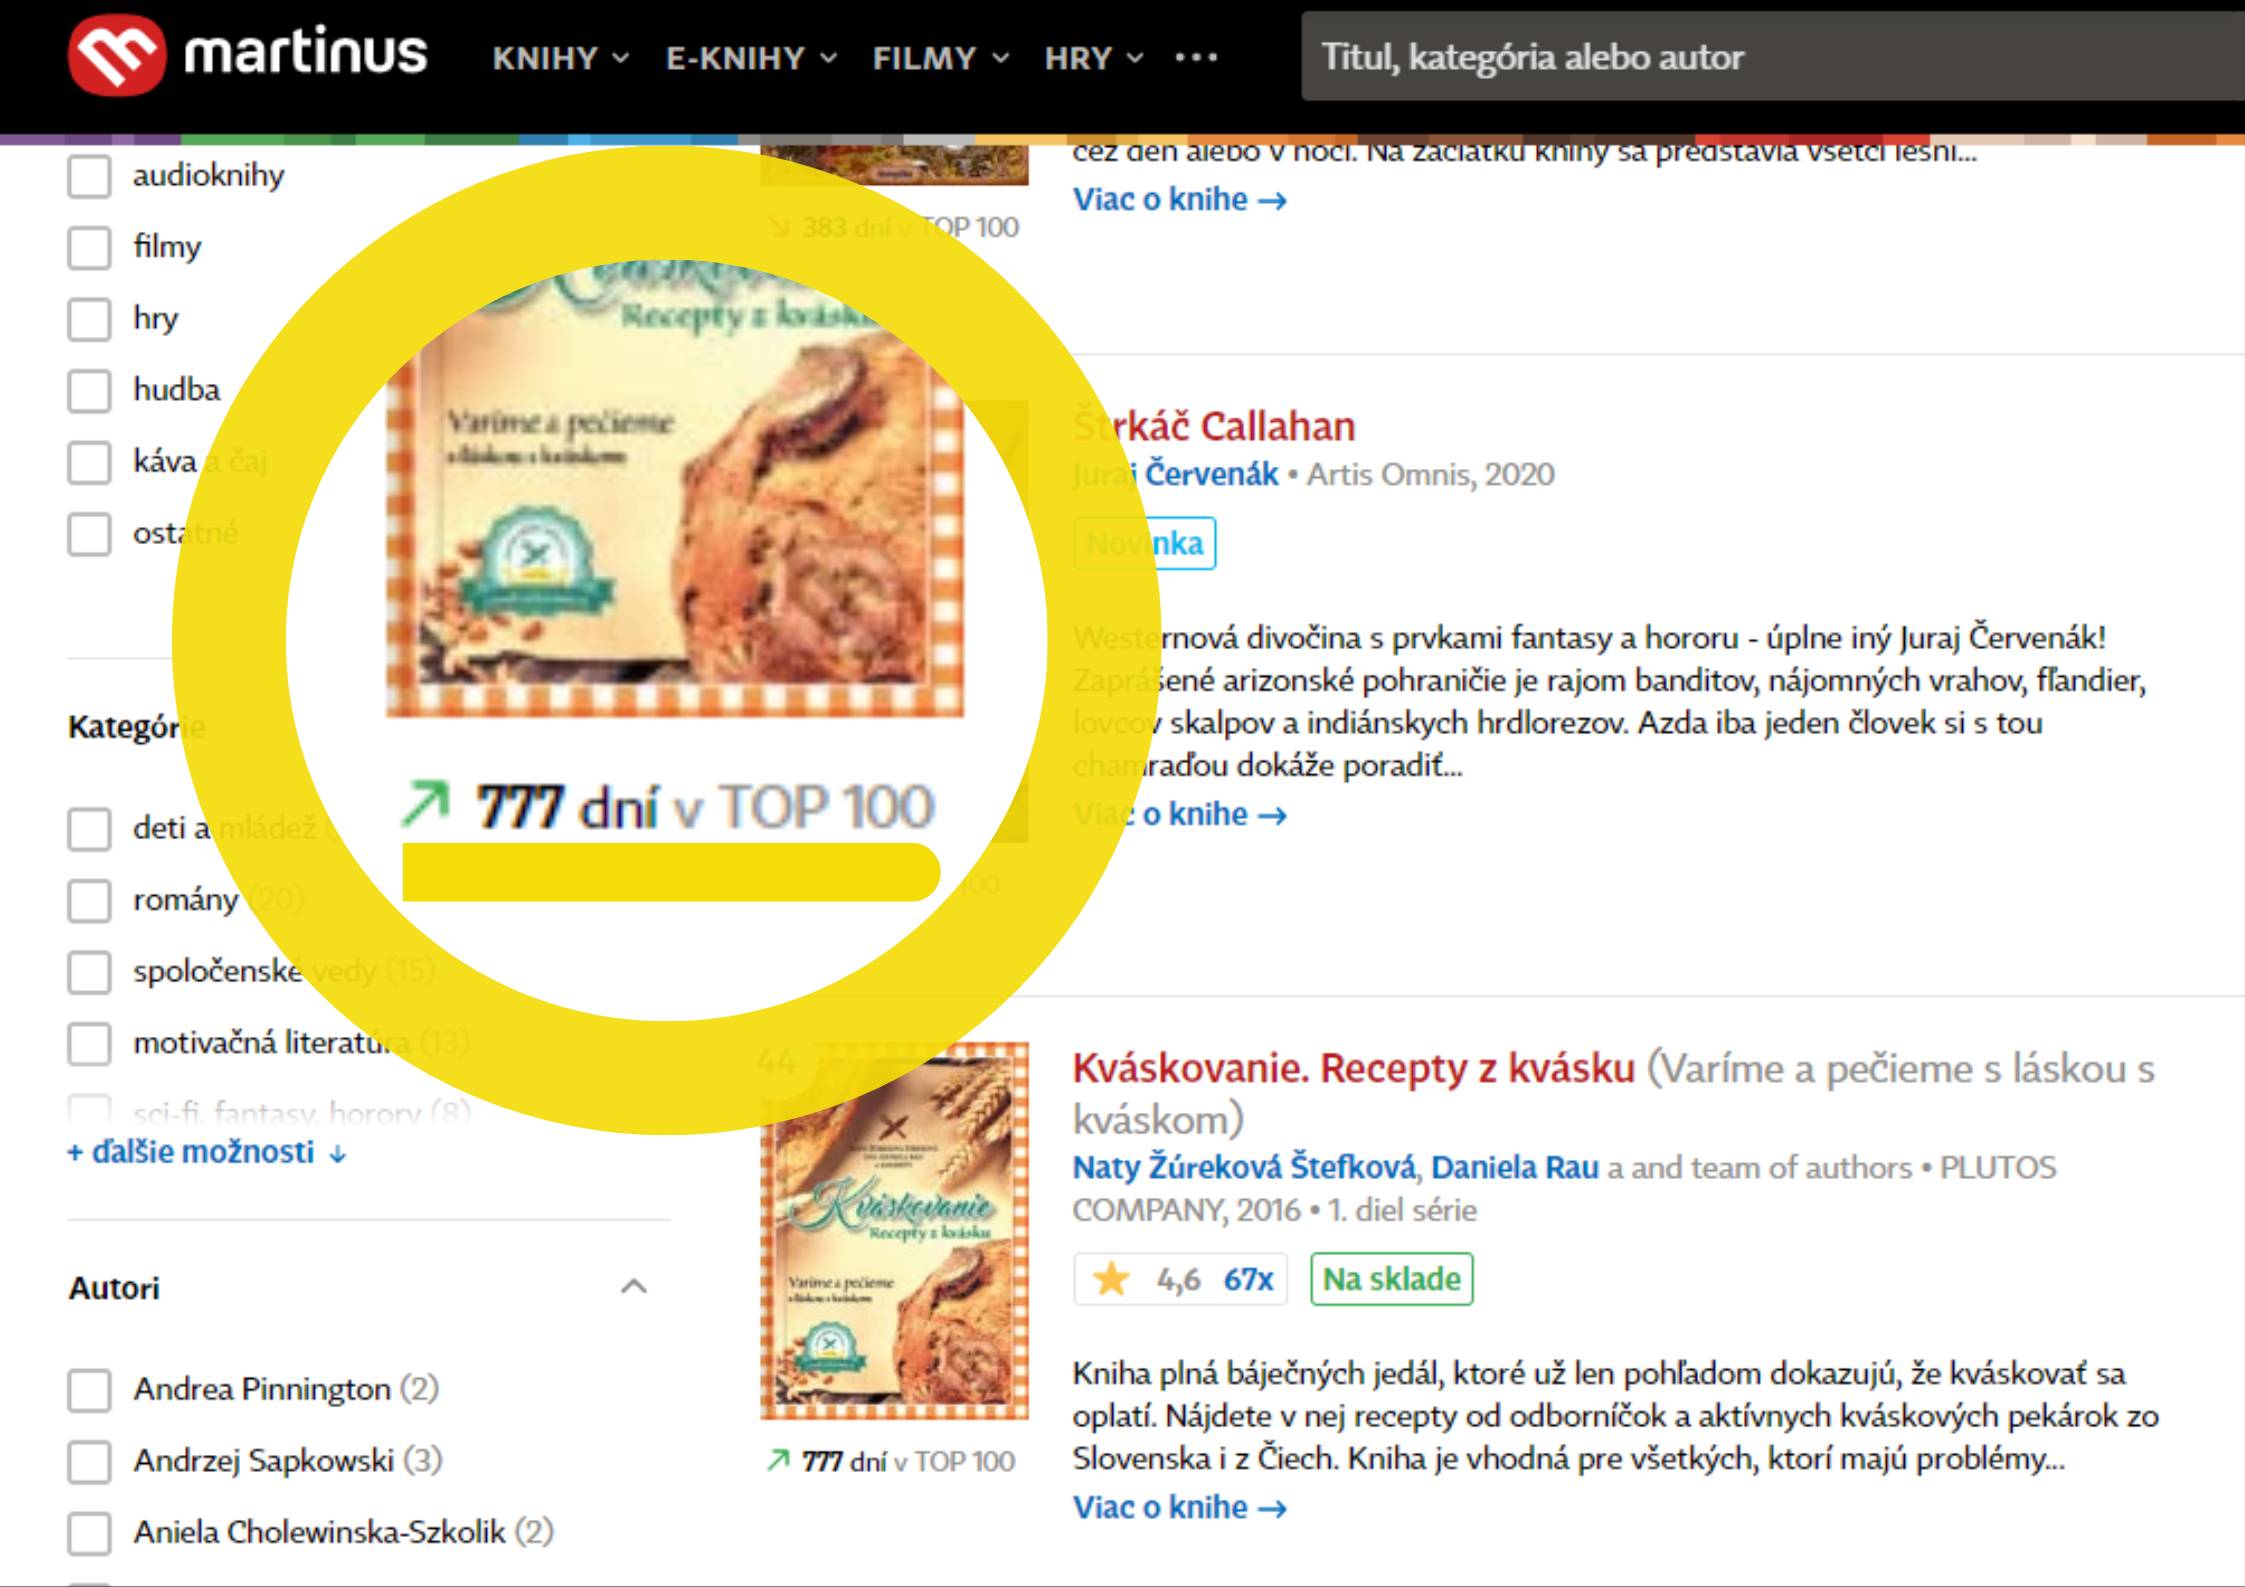Click the gold star rating icon
Screen dimensions: 2245x1587
pyautogui.click(x=1111, y=1278)
